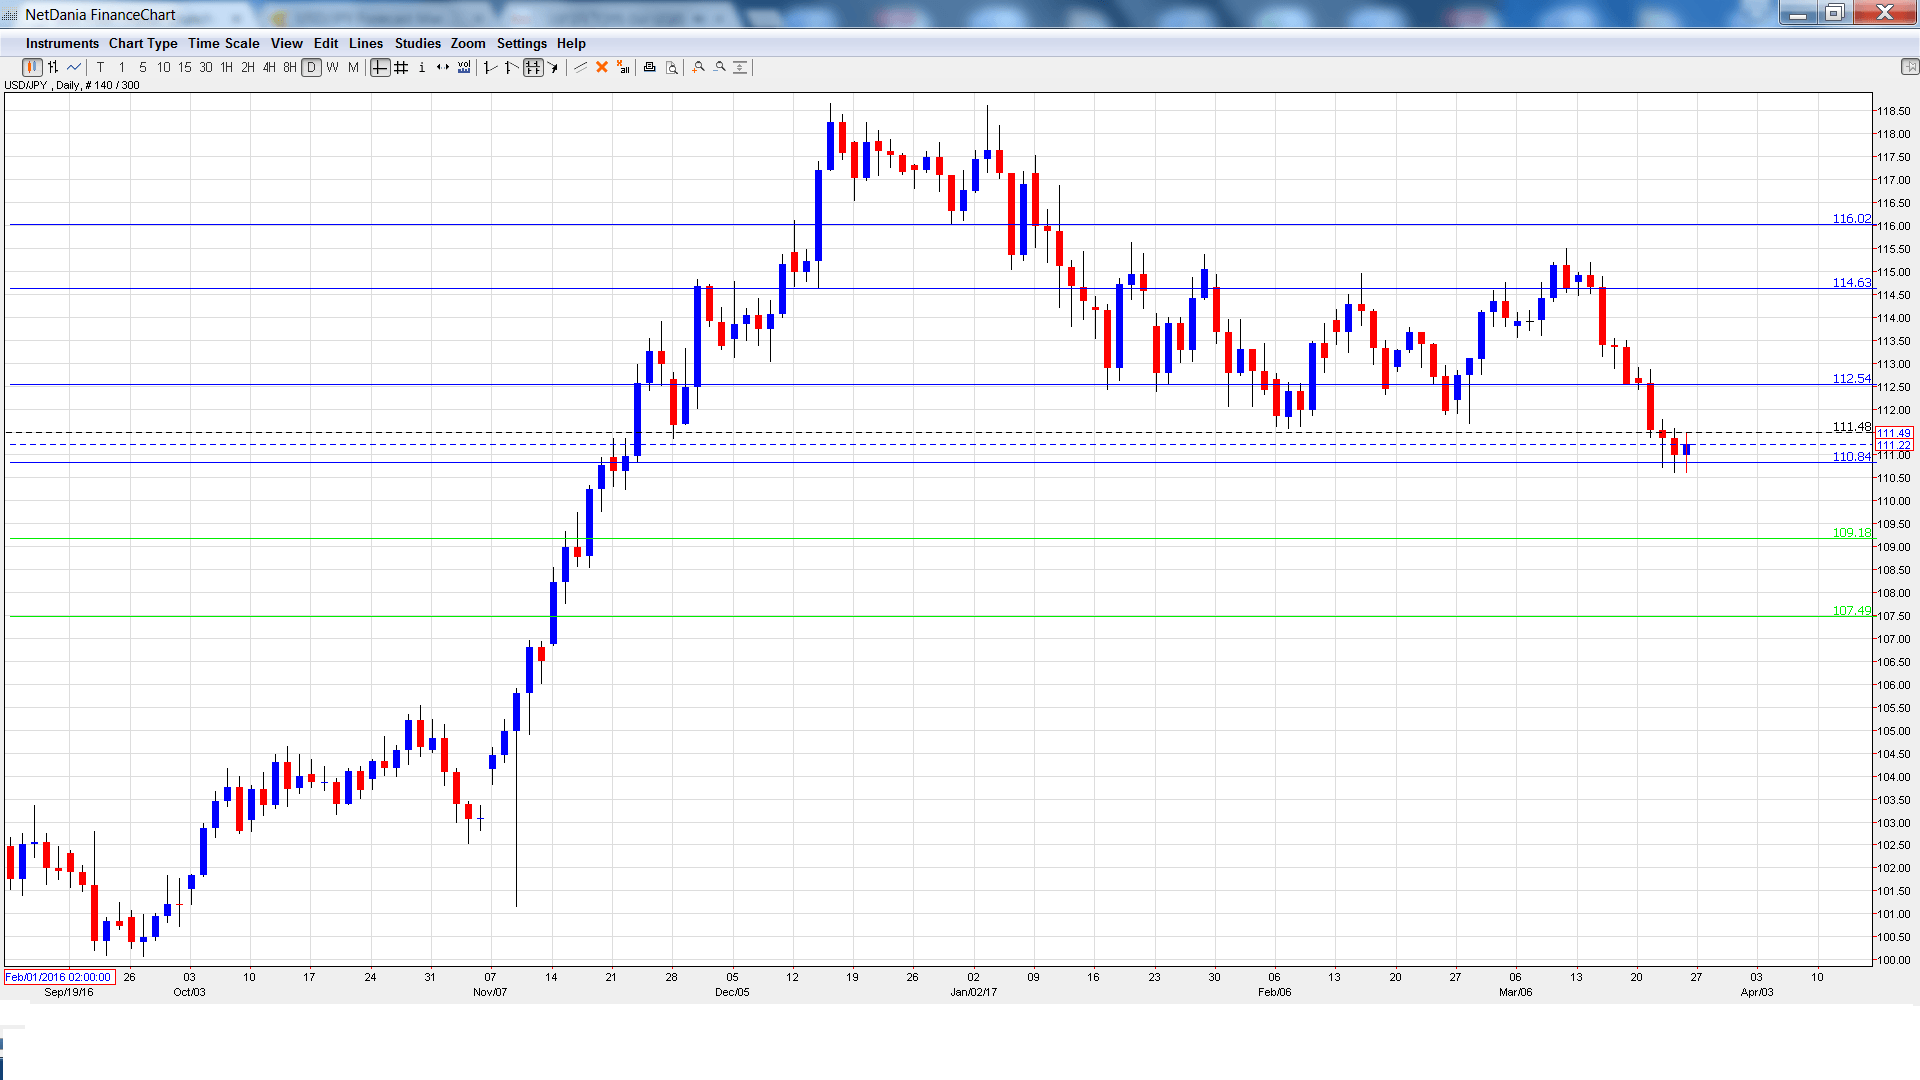
Task: Click the red X delete icon
Action: [x=602, y=67]
